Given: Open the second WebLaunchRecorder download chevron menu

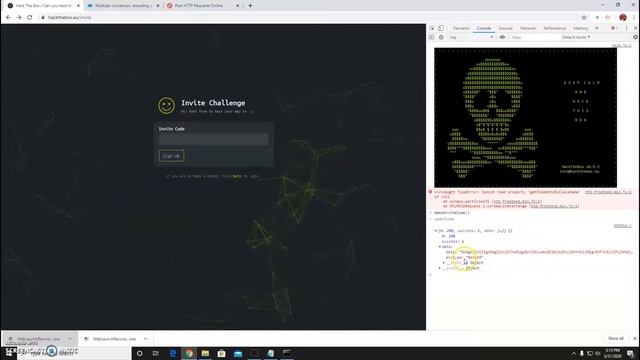Looking at the screenshot, I should click(146, 339).
